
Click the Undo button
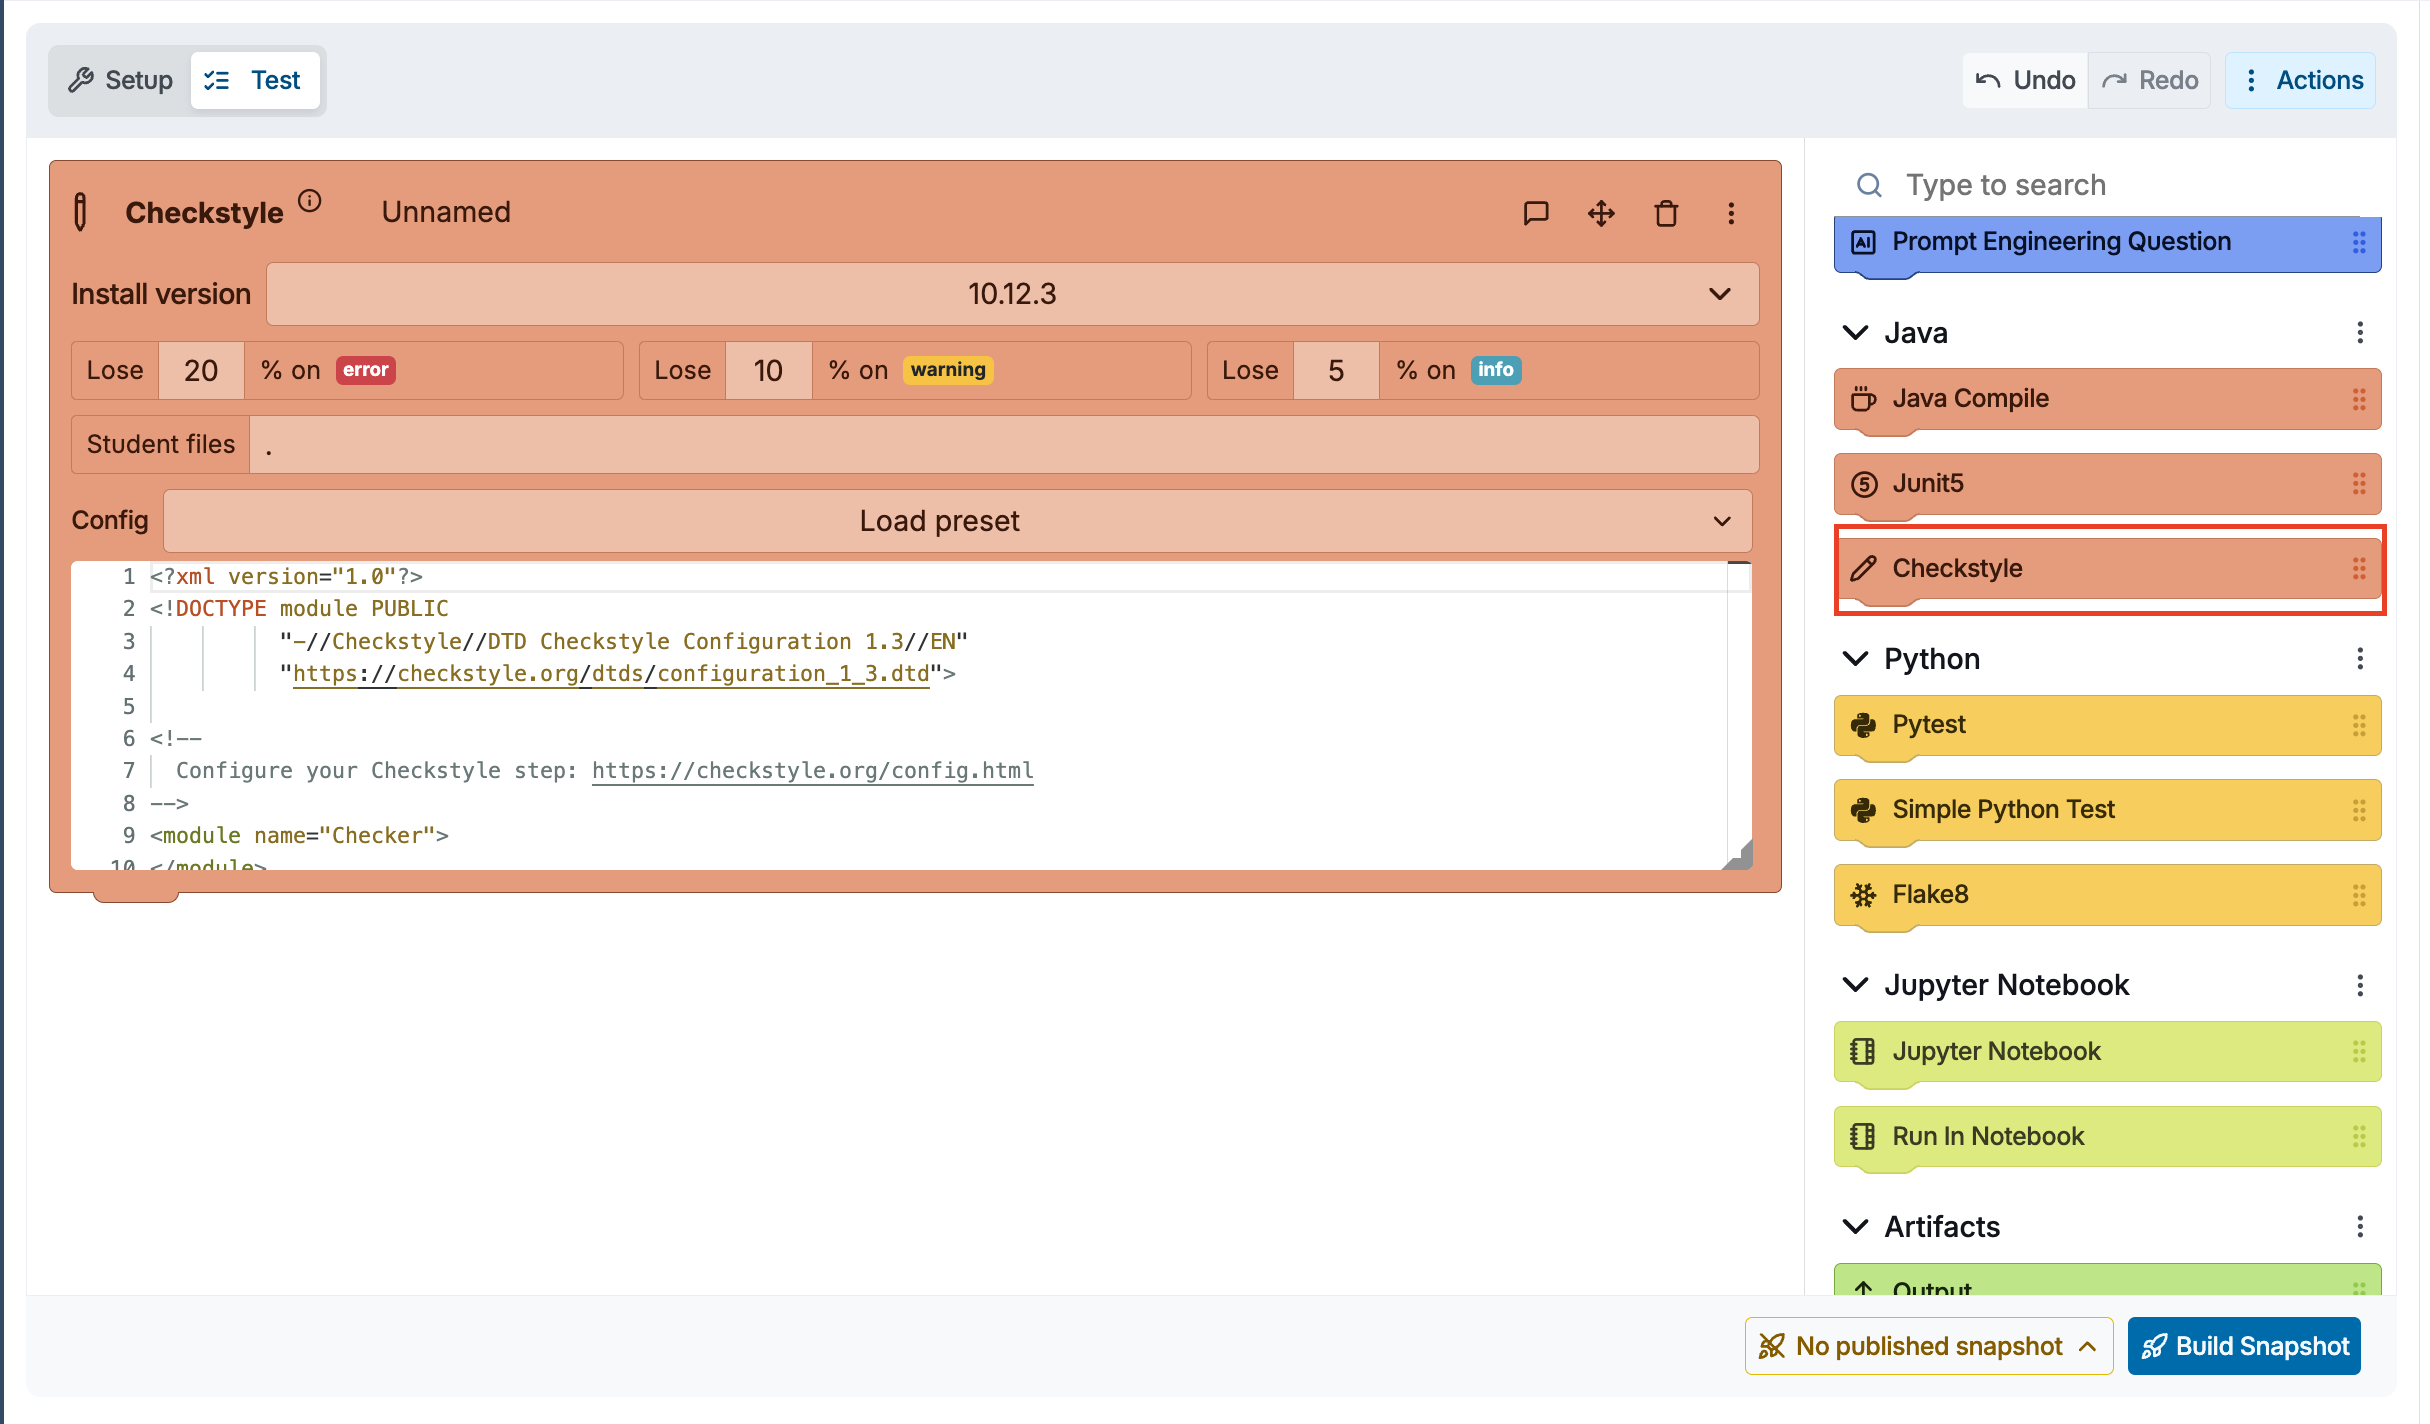2025,80
